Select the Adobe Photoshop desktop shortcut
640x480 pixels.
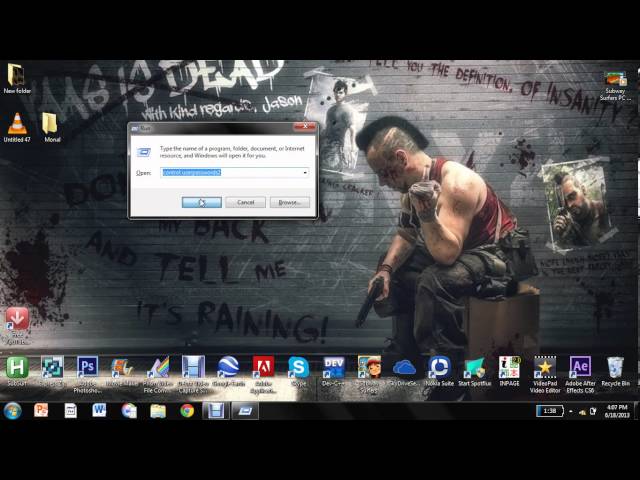click(x=87, y=374)
